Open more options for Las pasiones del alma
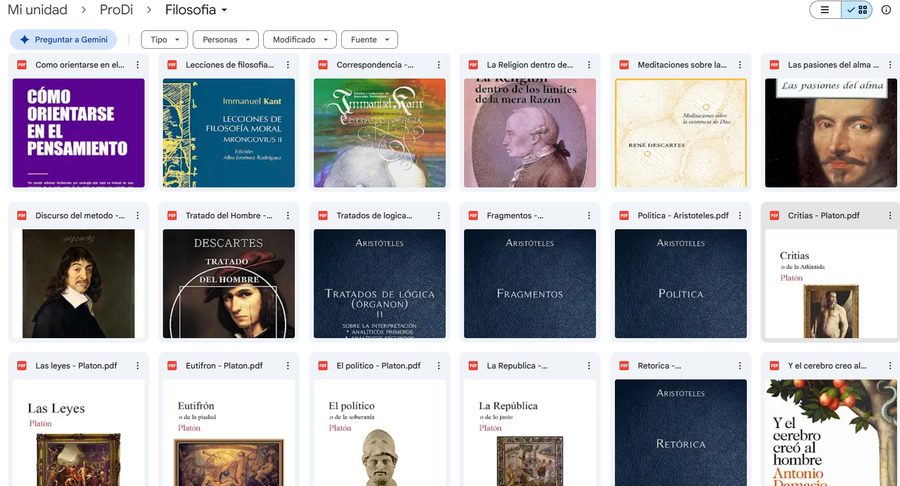The image size is (900, 486). (890, 65)
